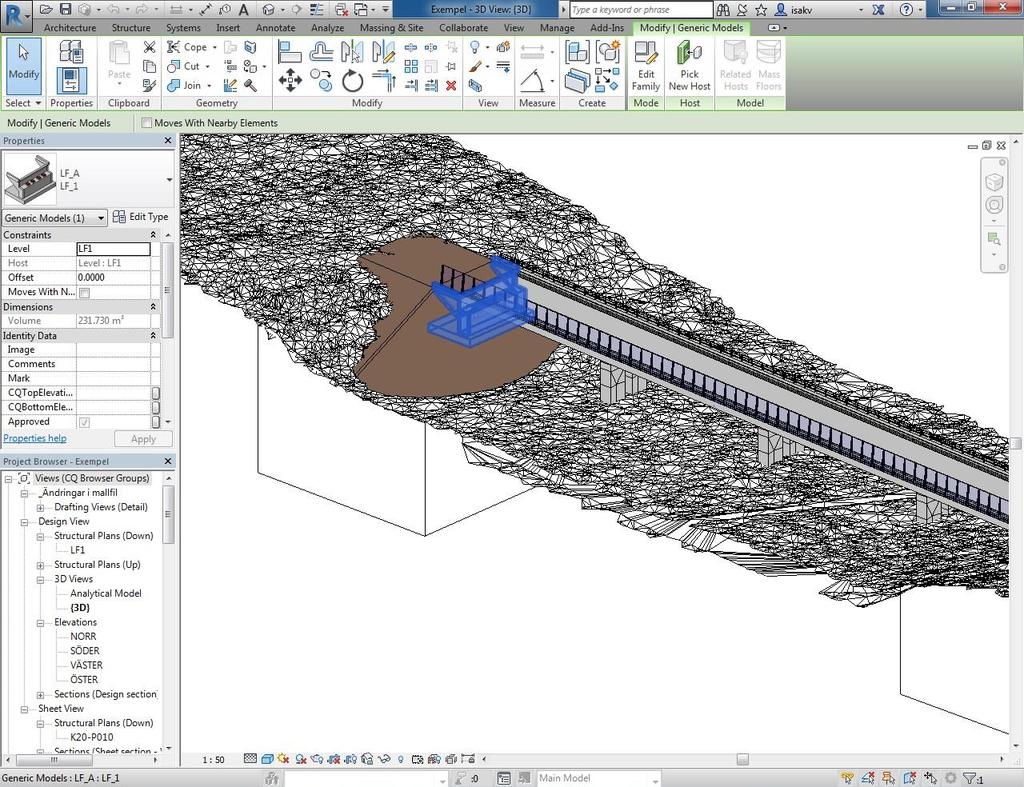Click the Edit Family button

pyautogui.click(x=646, y=66)
